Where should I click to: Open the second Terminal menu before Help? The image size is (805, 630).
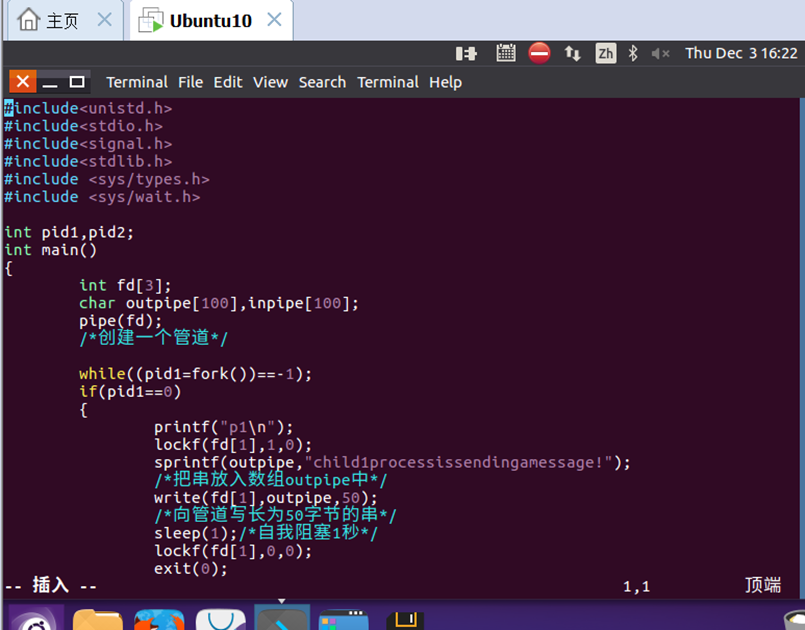[x=388, y=82]
